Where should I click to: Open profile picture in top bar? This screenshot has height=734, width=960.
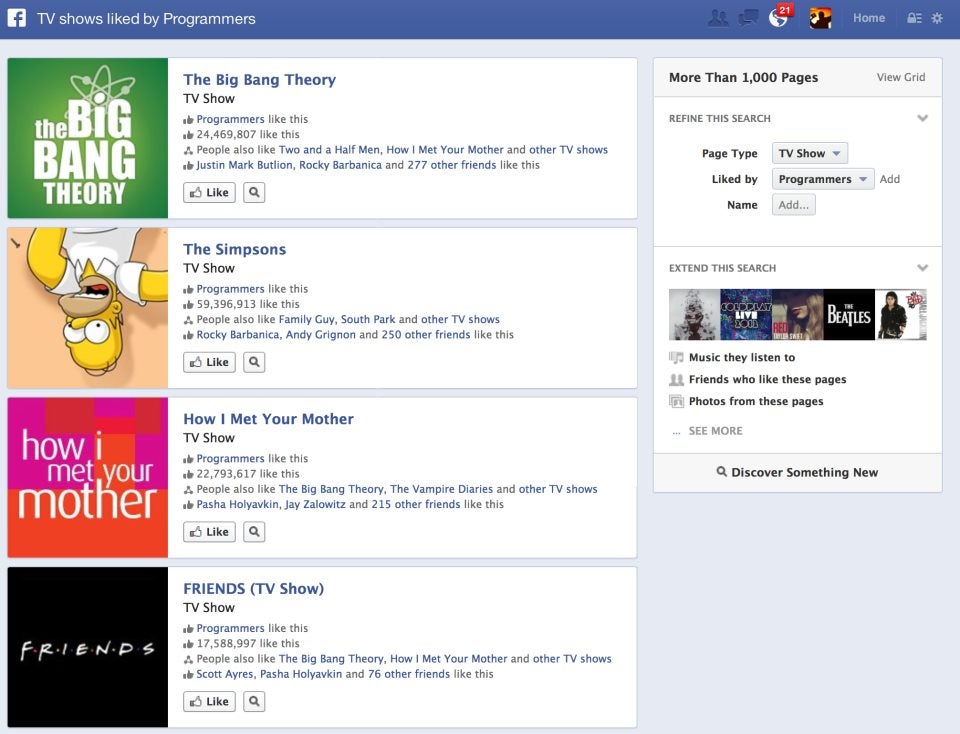pyautogui.click(x=820, y=18)
